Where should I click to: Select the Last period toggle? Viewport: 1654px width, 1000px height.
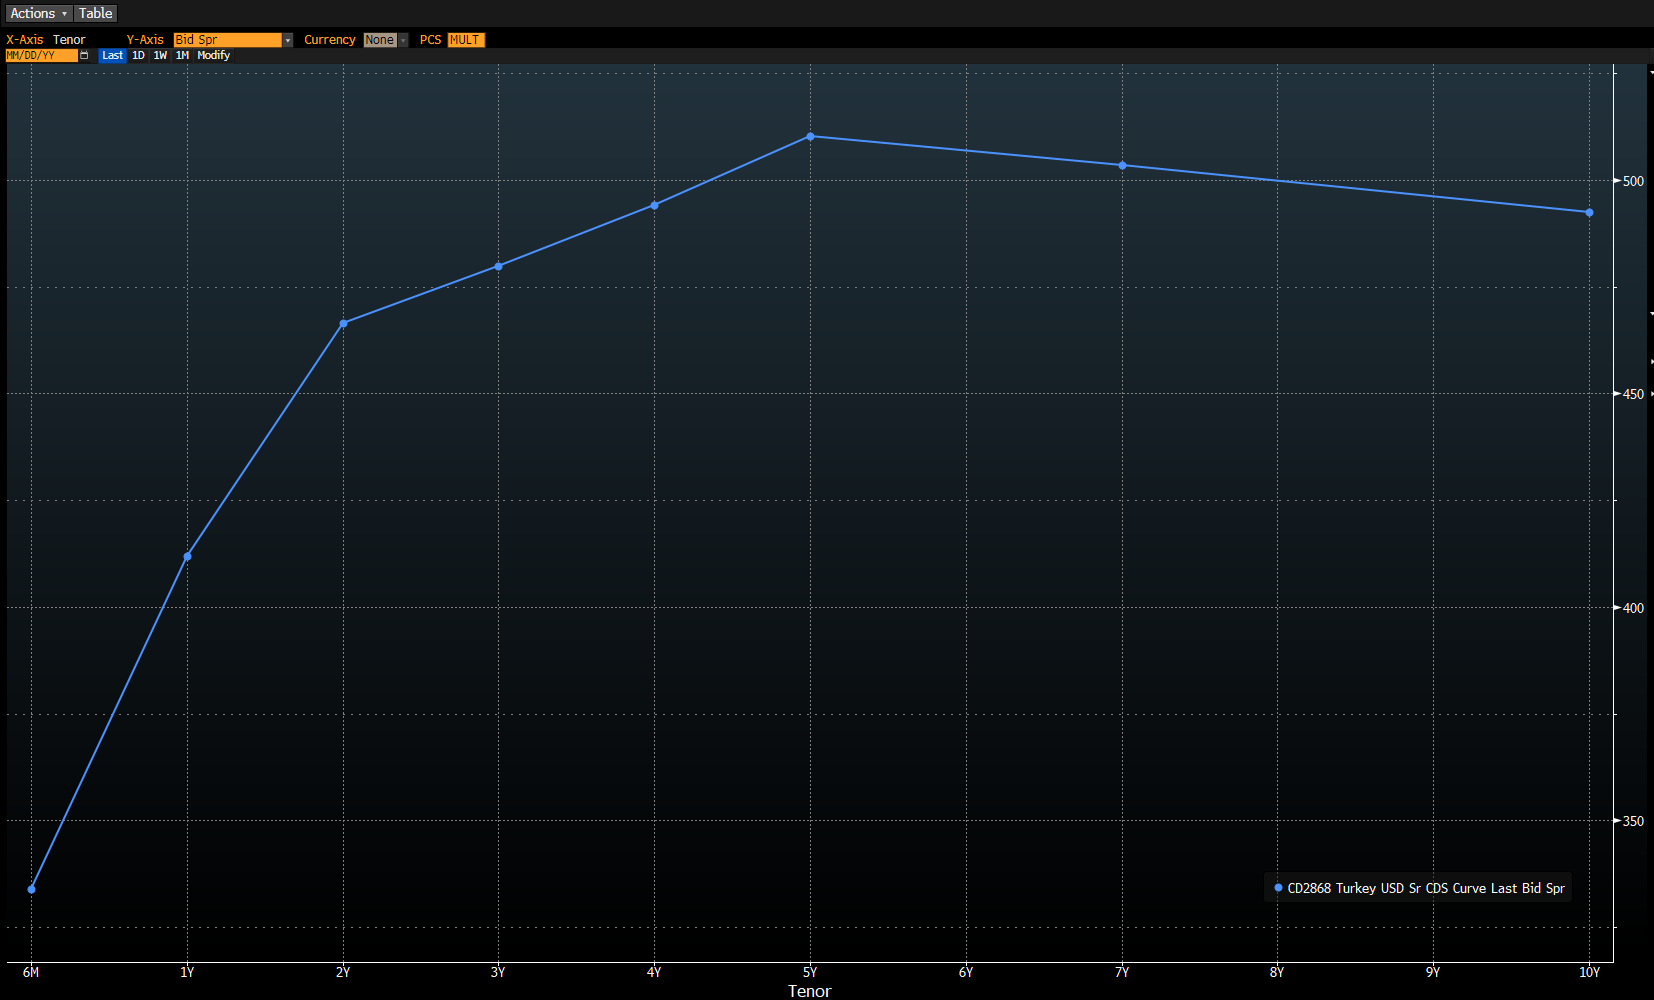tap(113, 56)
